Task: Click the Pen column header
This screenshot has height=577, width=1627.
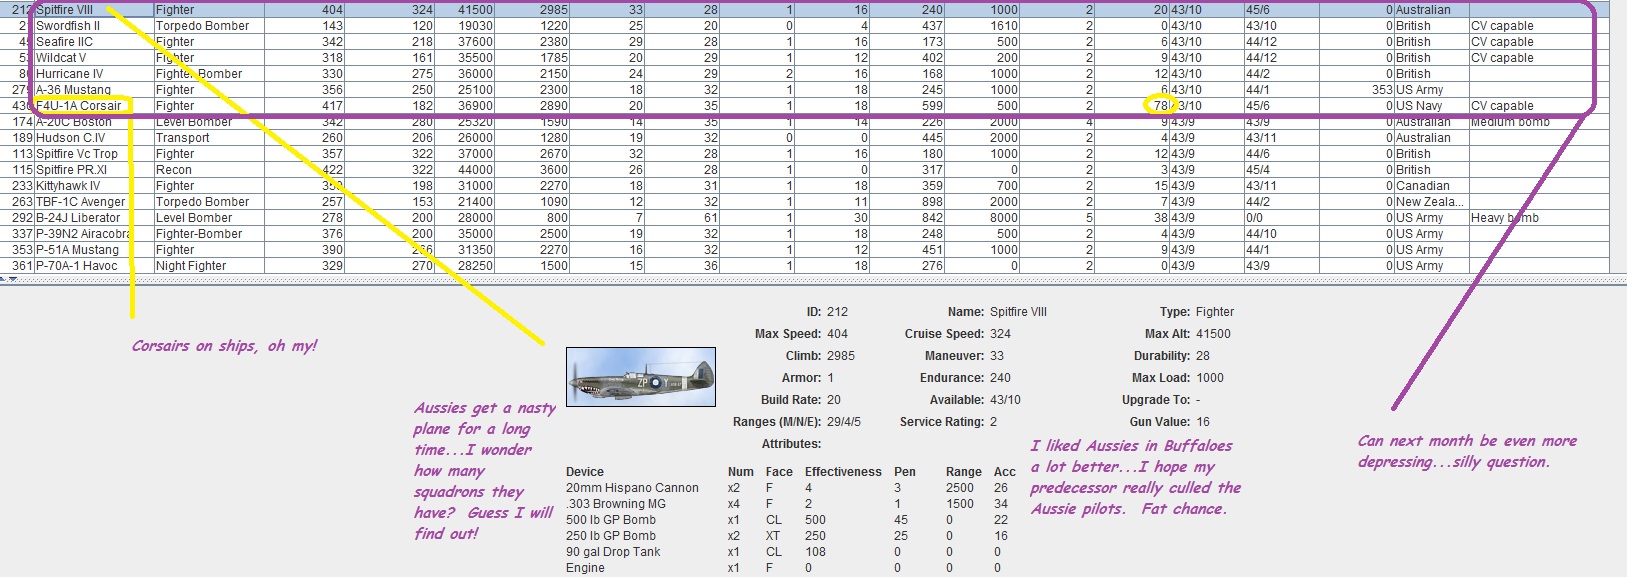Action: click(905, 472)
